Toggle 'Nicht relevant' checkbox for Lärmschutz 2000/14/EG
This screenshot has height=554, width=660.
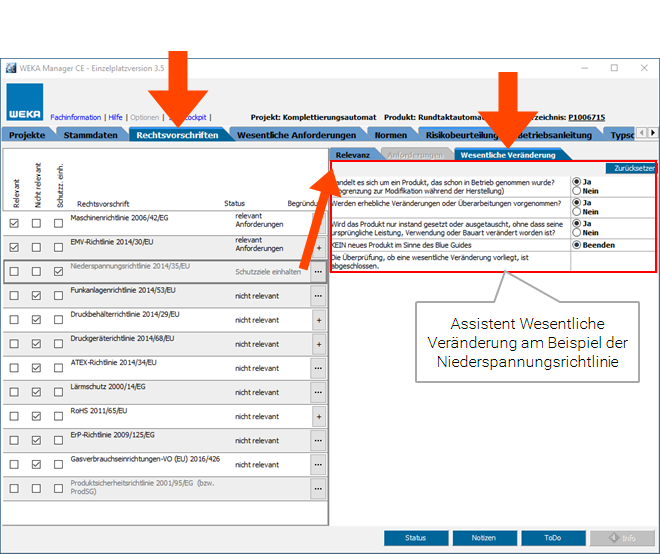(36, 392)
